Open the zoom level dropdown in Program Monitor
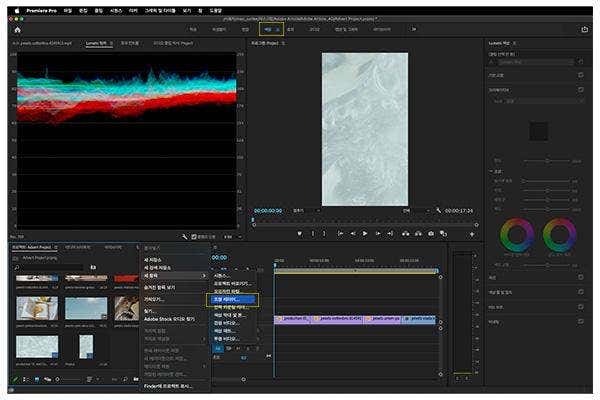The image size is (600, 400). coord(304,211)
